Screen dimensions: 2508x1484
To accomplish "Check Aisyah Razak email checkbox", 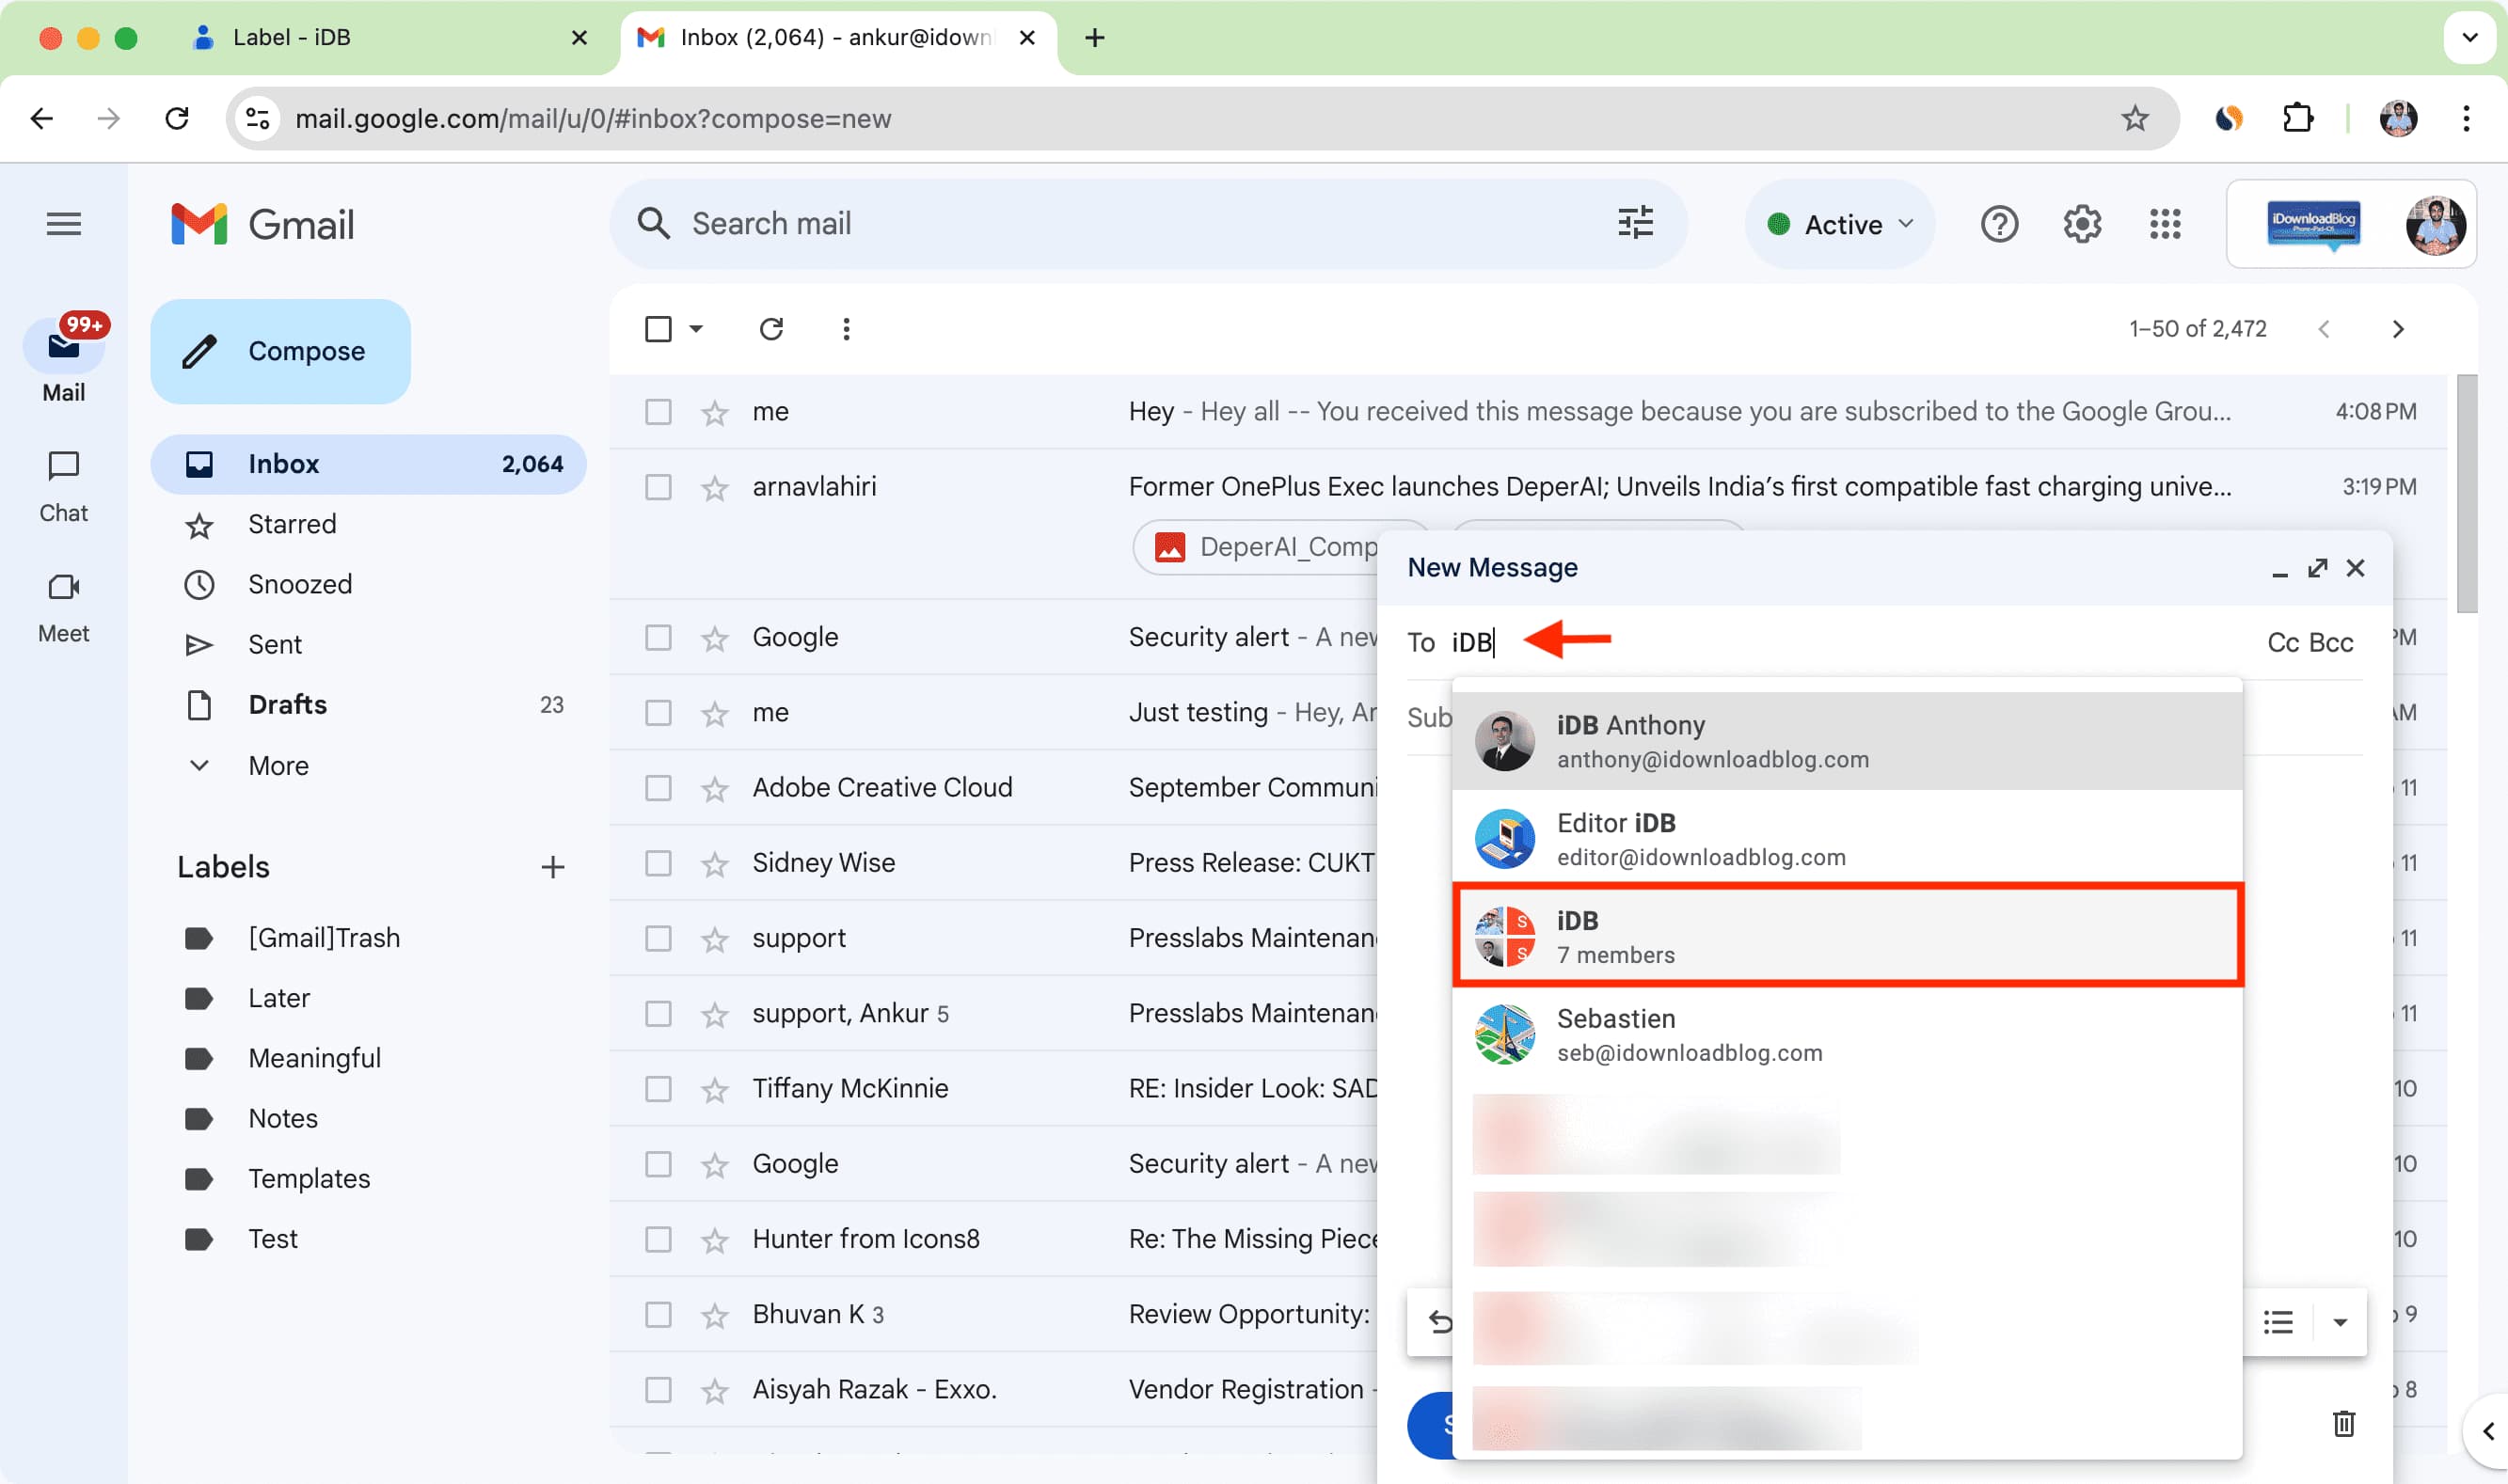I will 658,1391.
